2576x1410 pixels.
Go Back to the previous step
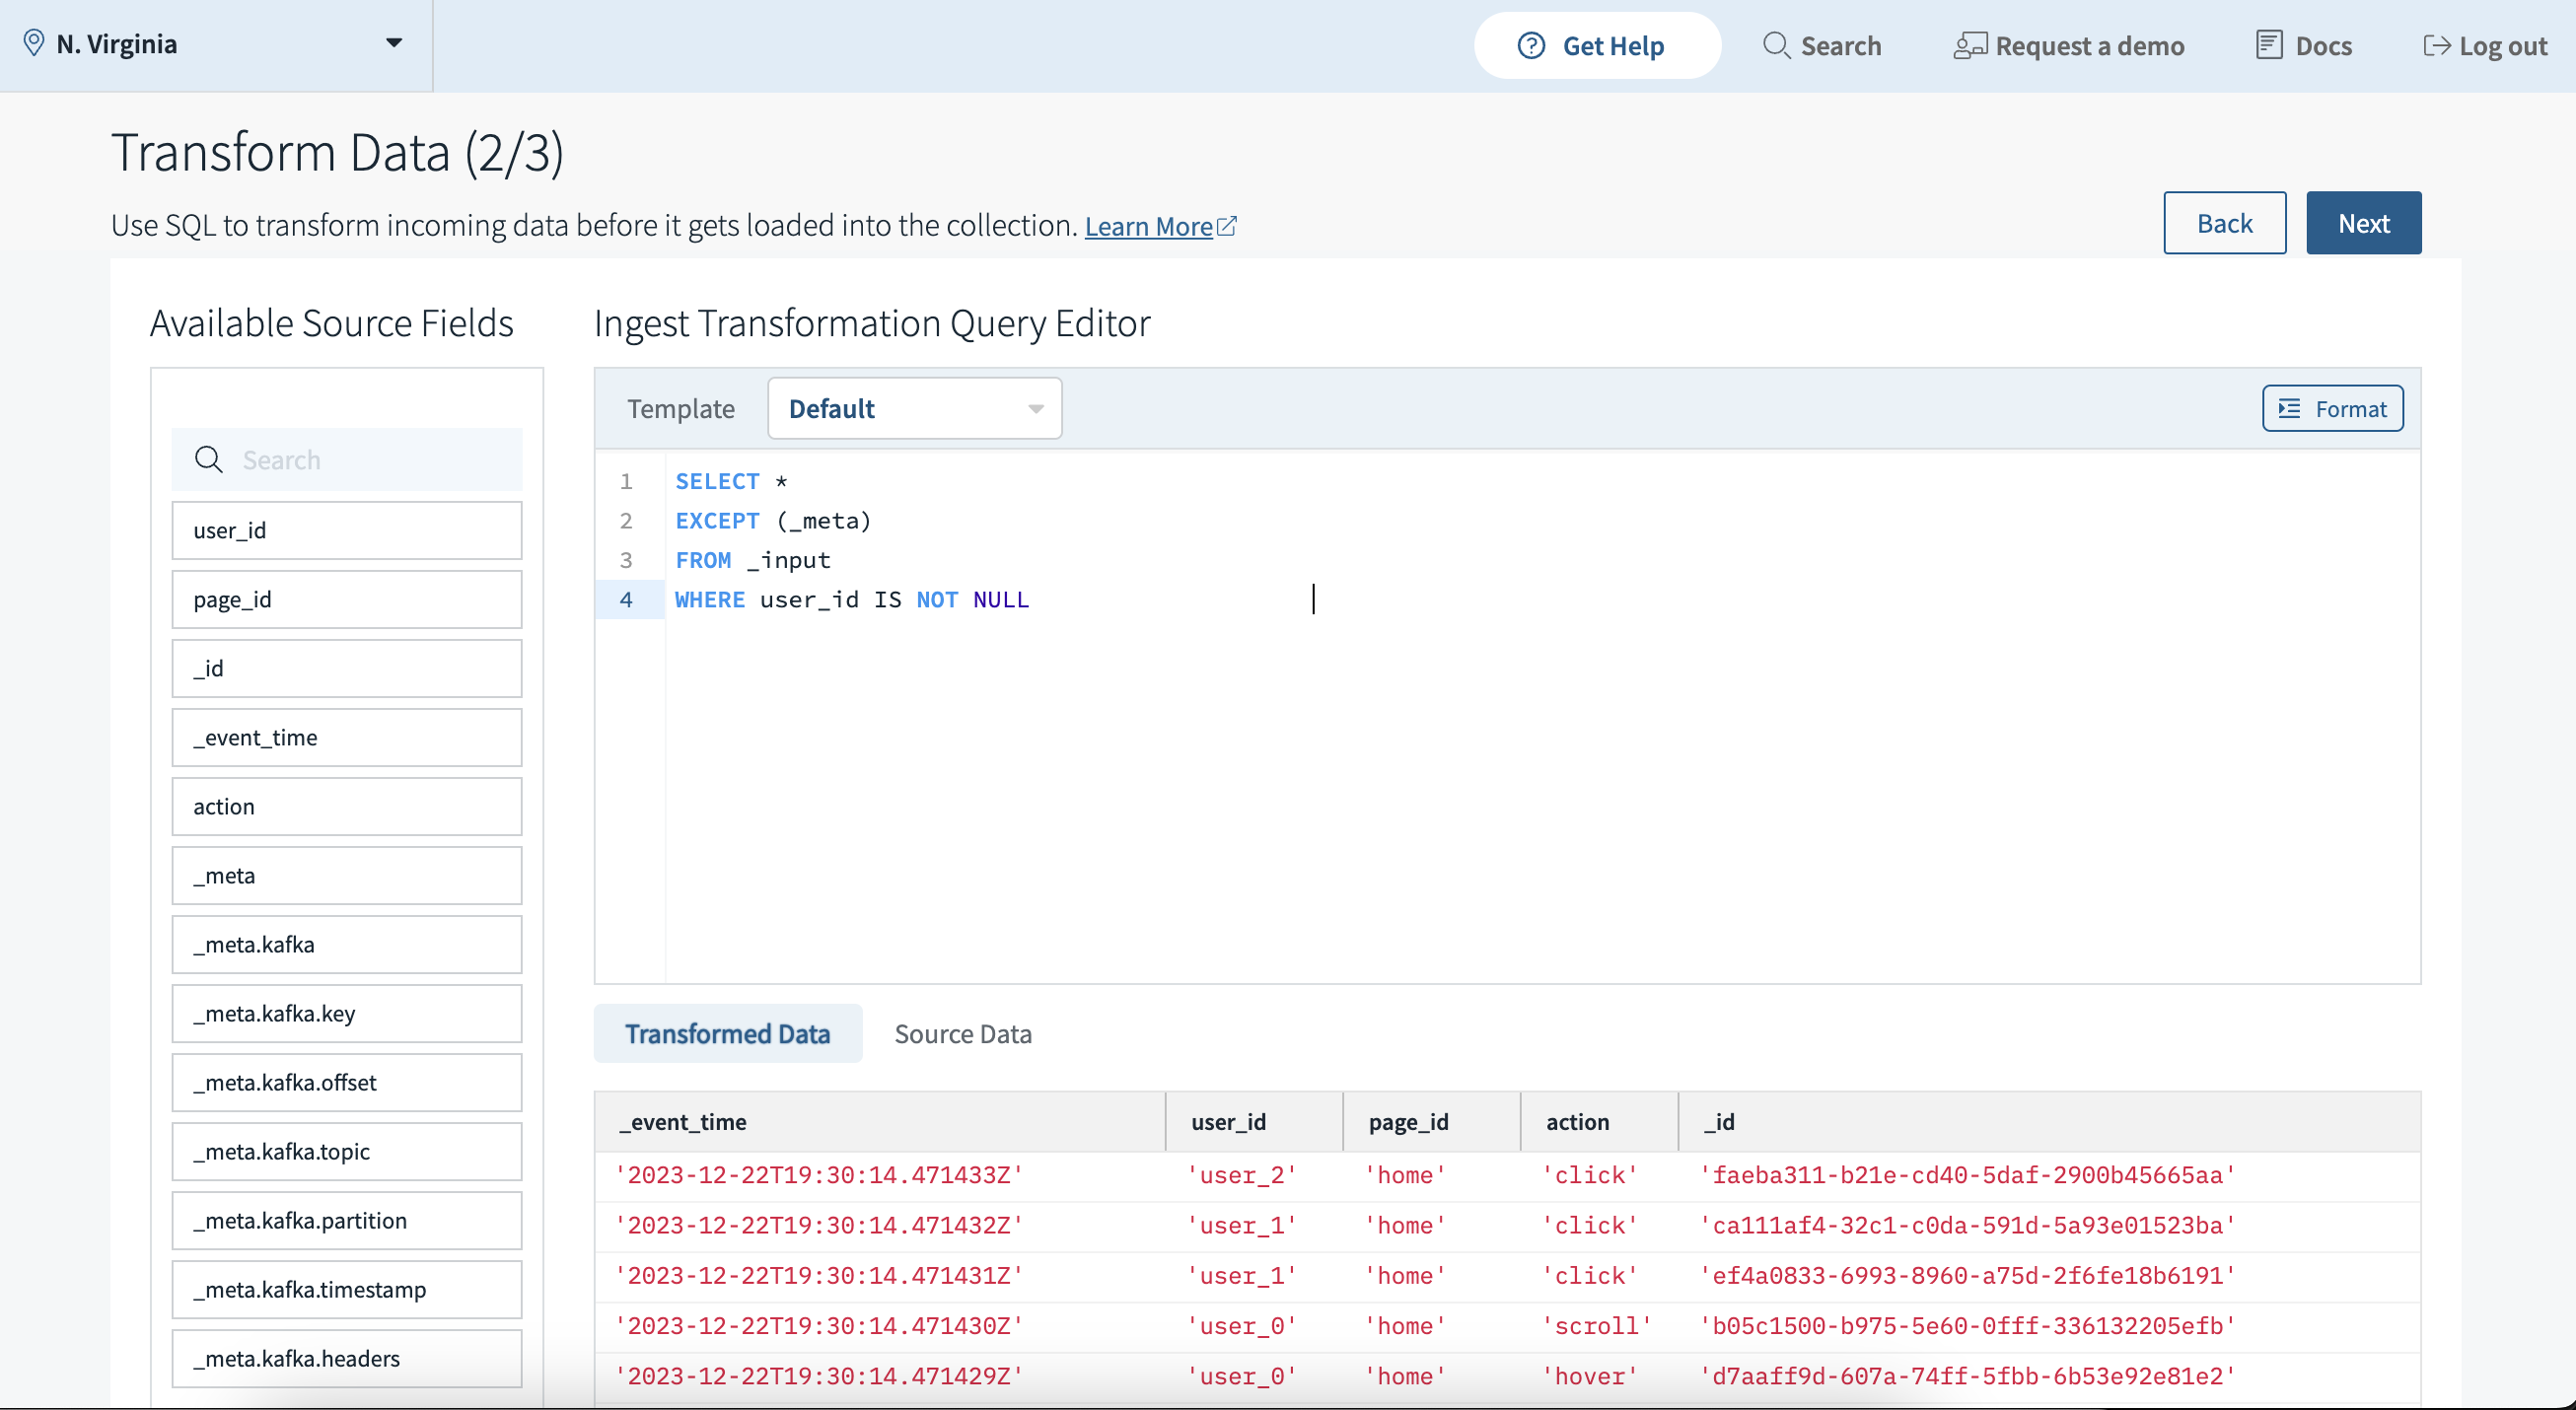point(2223,223)
